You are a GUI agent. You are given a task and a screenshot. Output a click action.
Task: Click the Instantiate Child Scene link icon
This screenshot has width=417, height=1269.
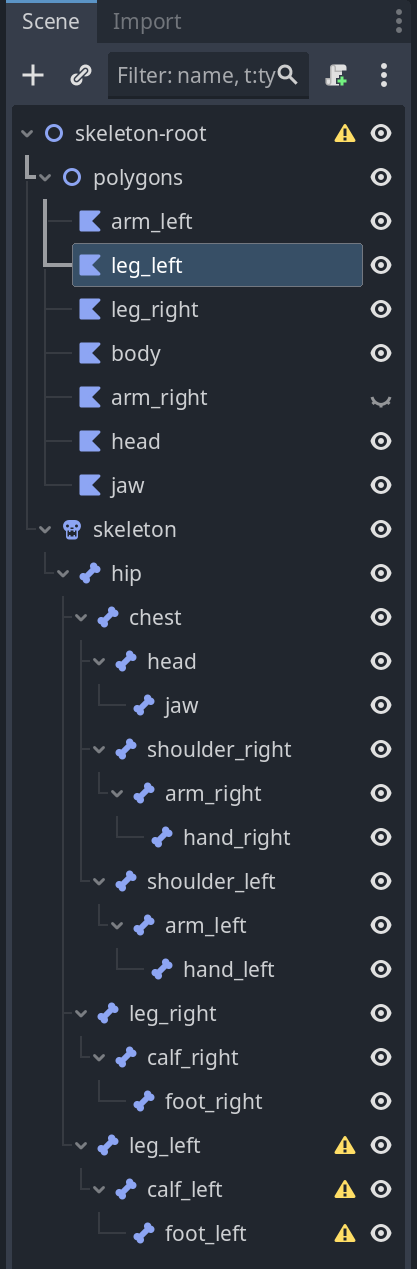tap(80, 75)
